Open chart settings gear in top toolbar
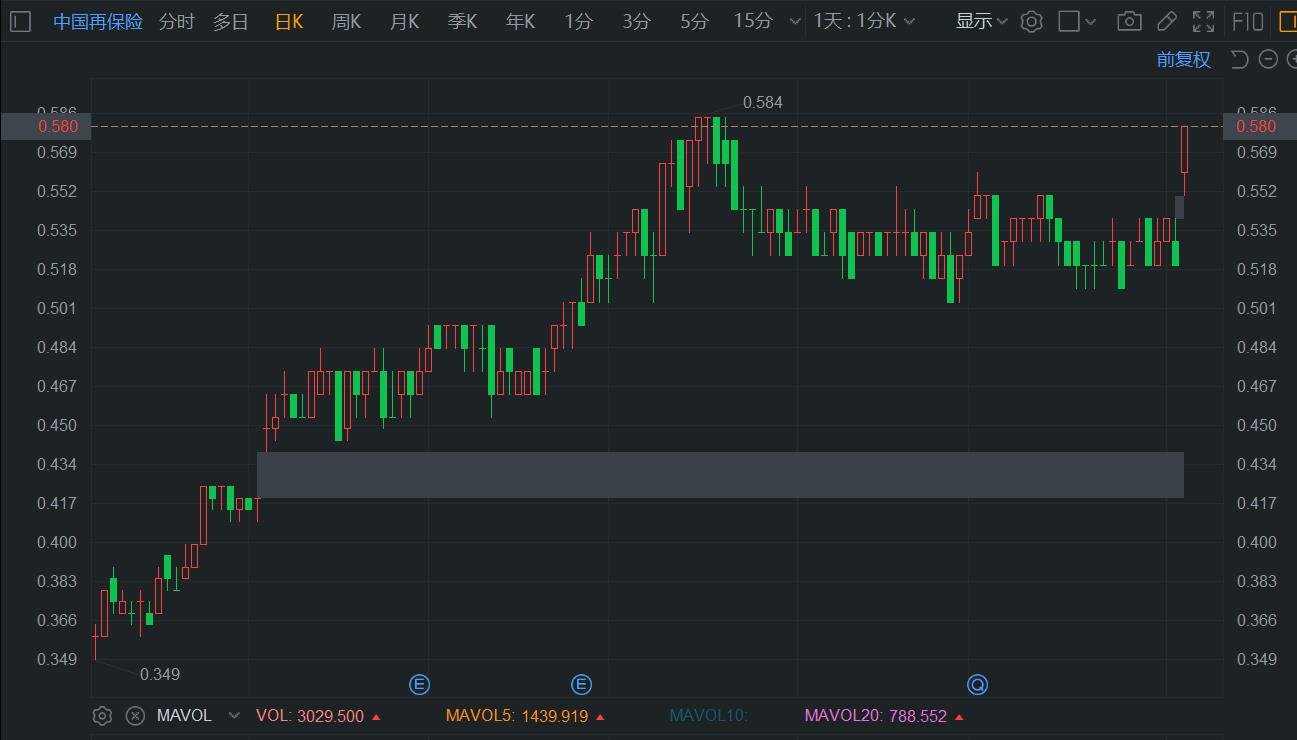This screenshot has height=740, width=1297. (1032, 21)
